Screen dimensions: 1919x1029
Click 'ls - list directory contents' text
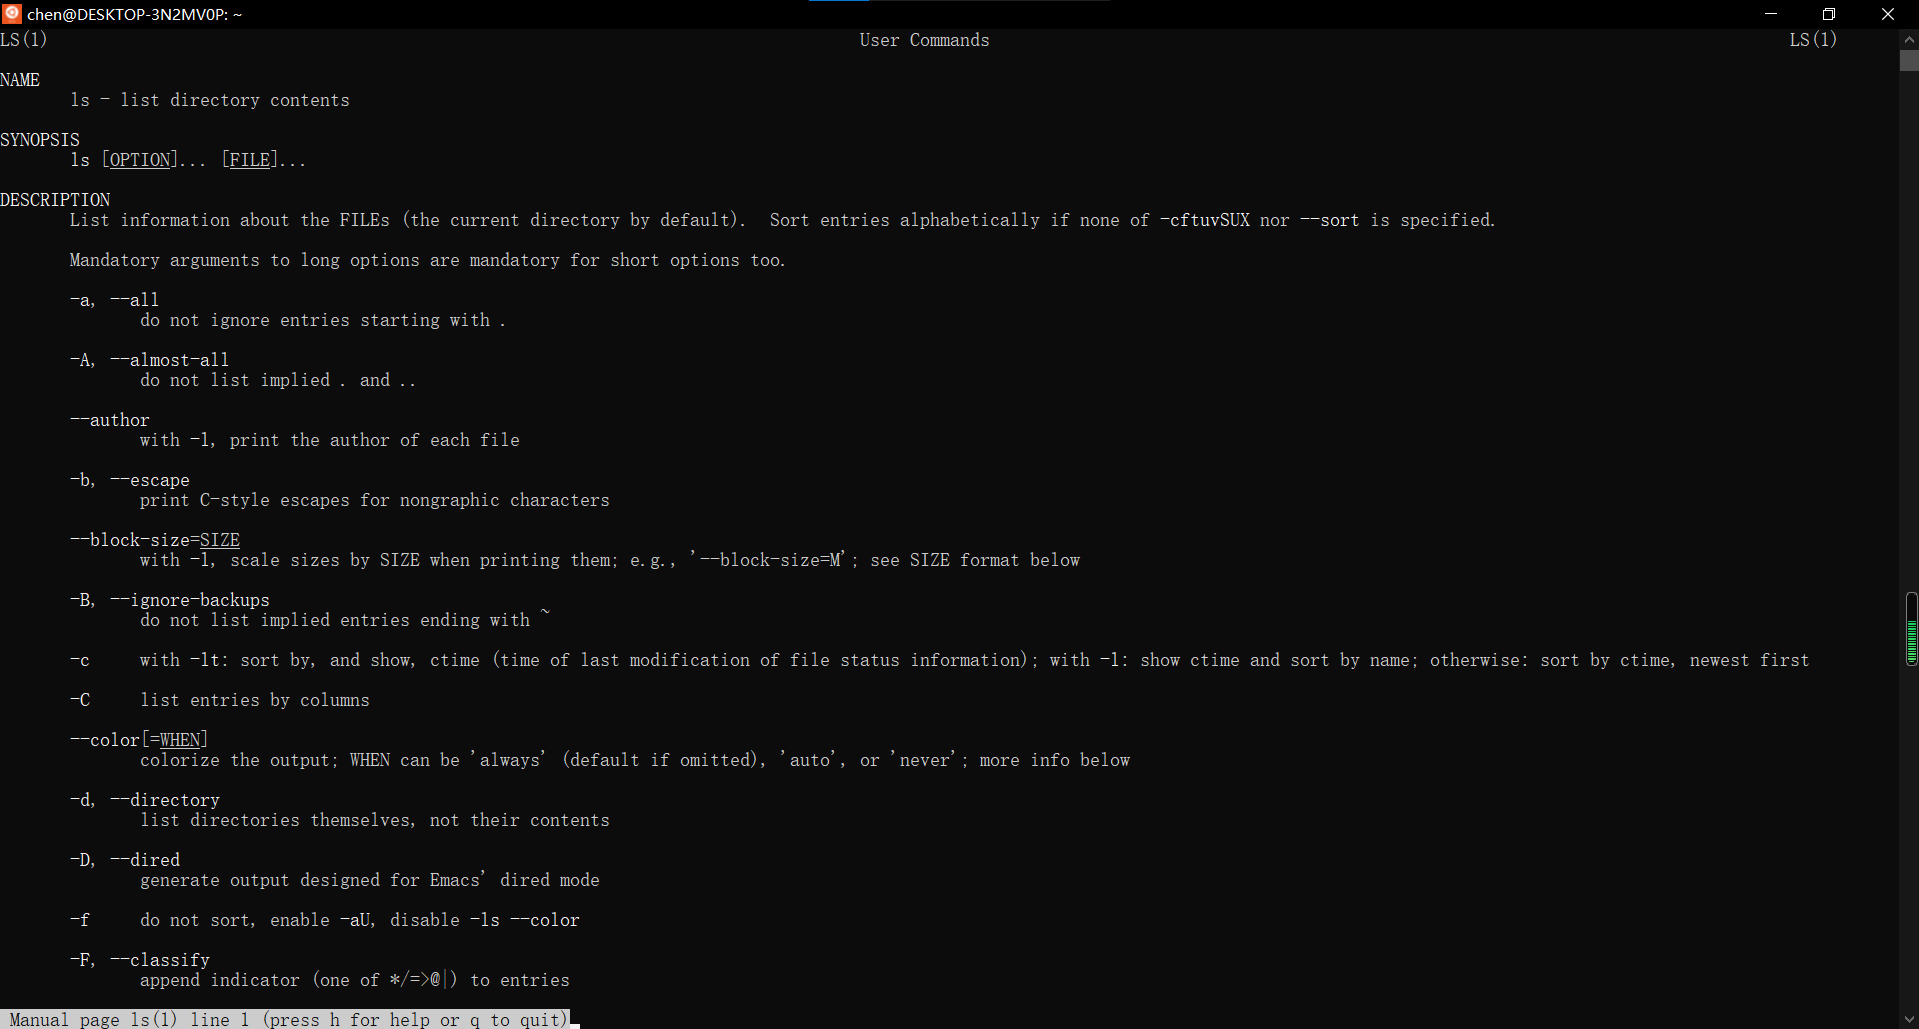coord(210,100)
